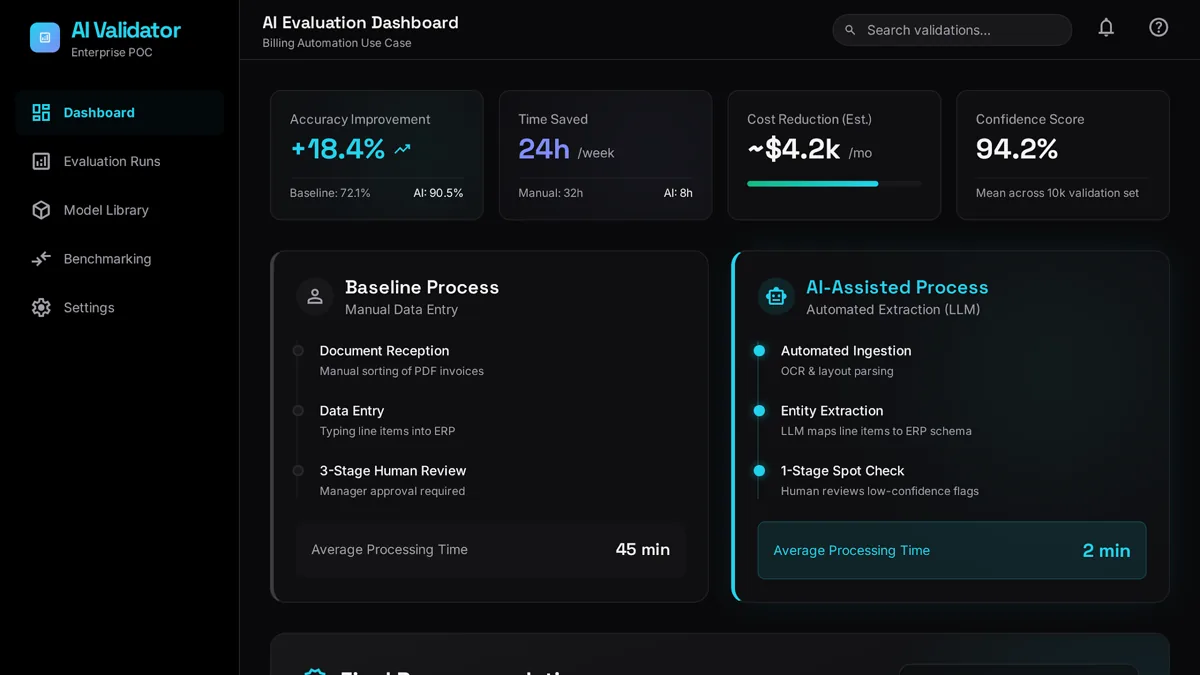Open the help question mark icon
This screenshot has width=1200, height=675.
pyautogui.click(x=1158, y=28)
